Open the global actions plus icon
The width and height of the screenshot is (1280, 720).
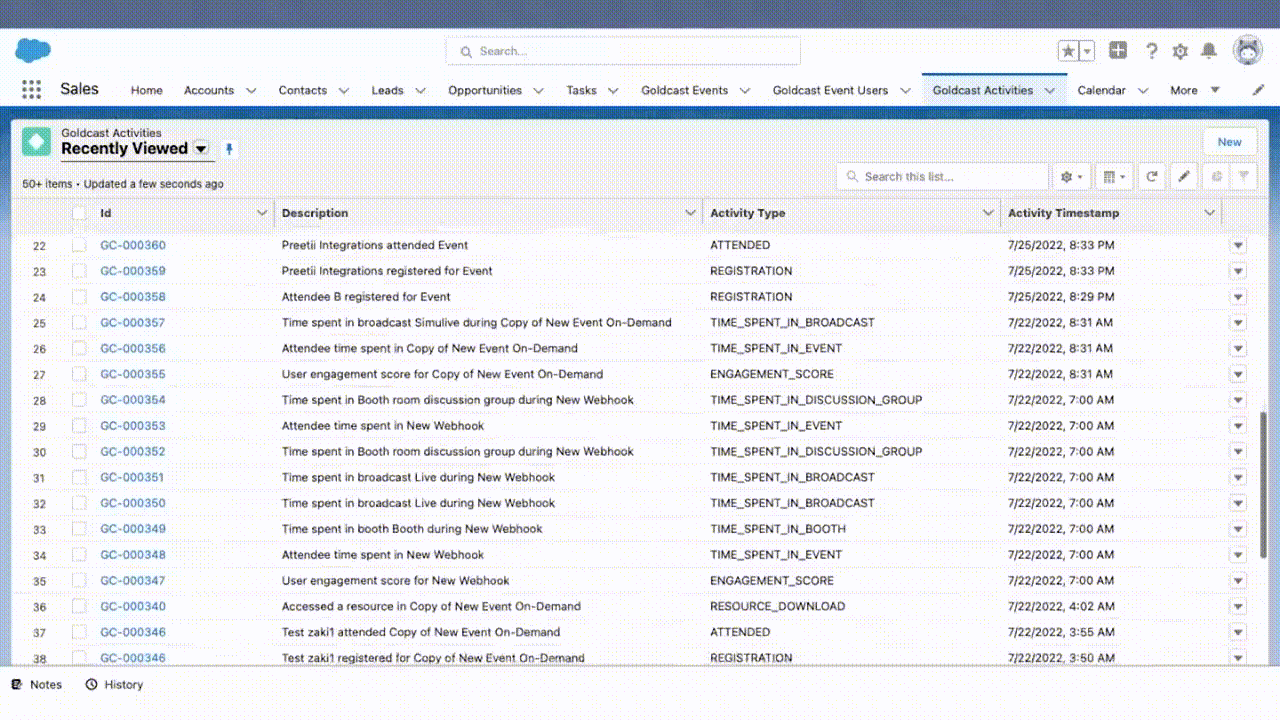point(1118,51)
